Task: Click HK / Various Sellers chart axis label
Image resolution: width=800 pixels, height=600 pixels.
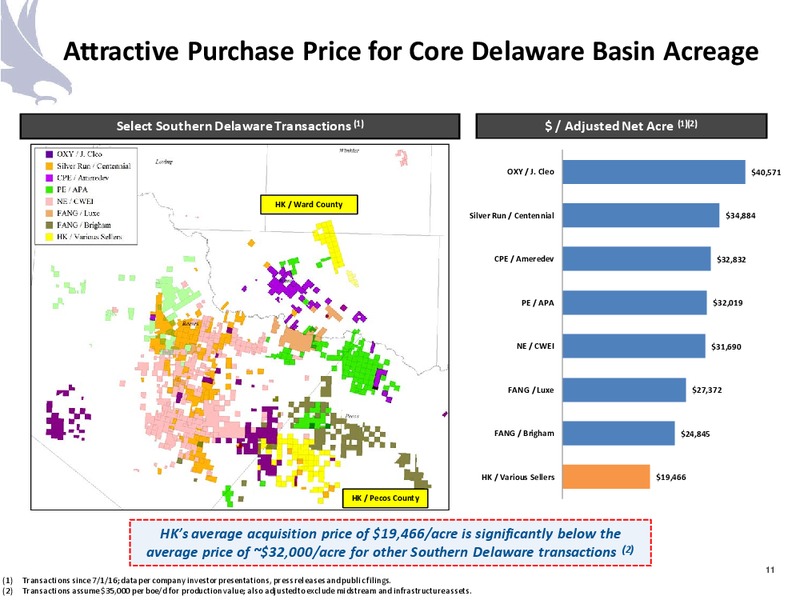Action: pos(518,477)
